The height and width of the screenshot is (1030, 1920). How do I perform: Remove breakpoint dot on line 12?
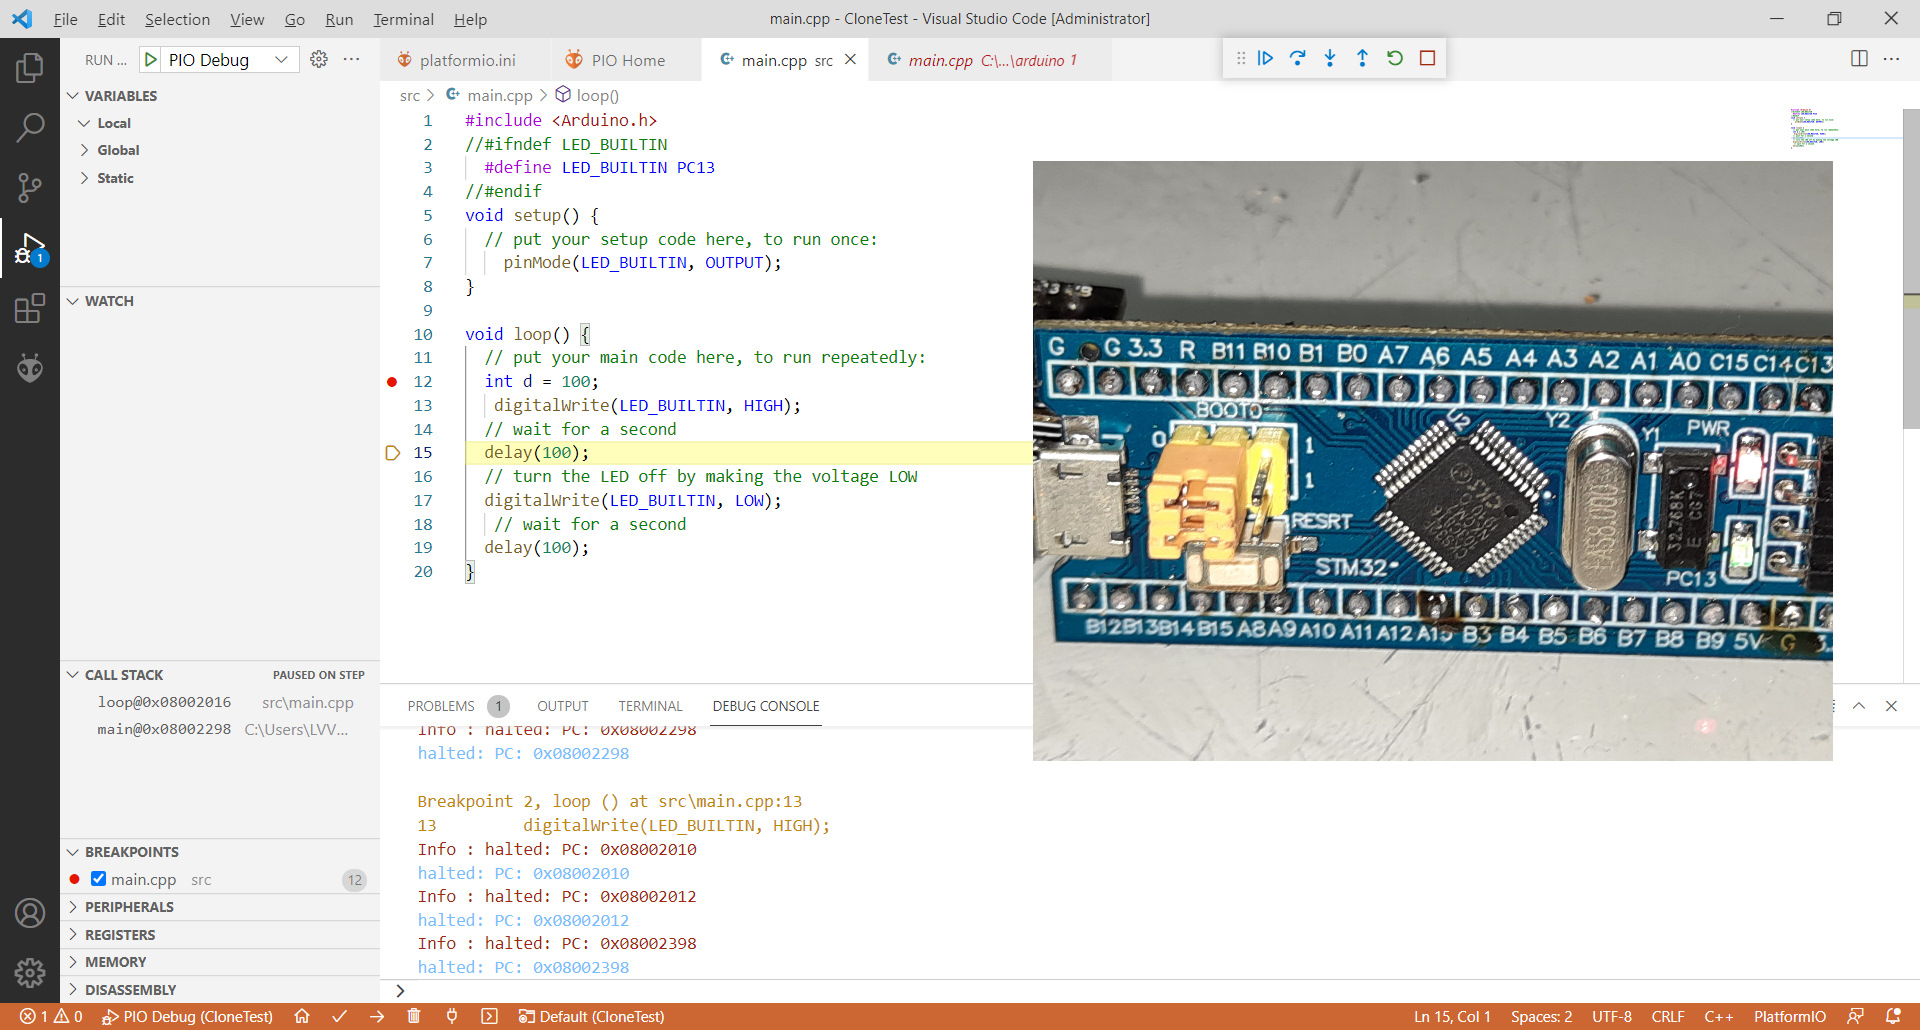(392, 382)
